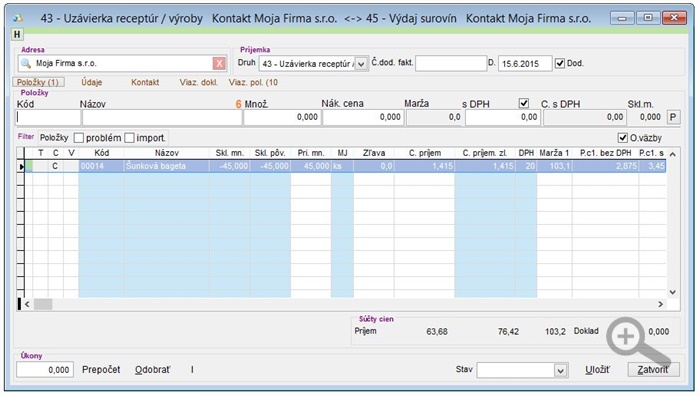This screenshot has width=699, height=395.
Task: Click the C marker in the first row
Action: [55, 166]
